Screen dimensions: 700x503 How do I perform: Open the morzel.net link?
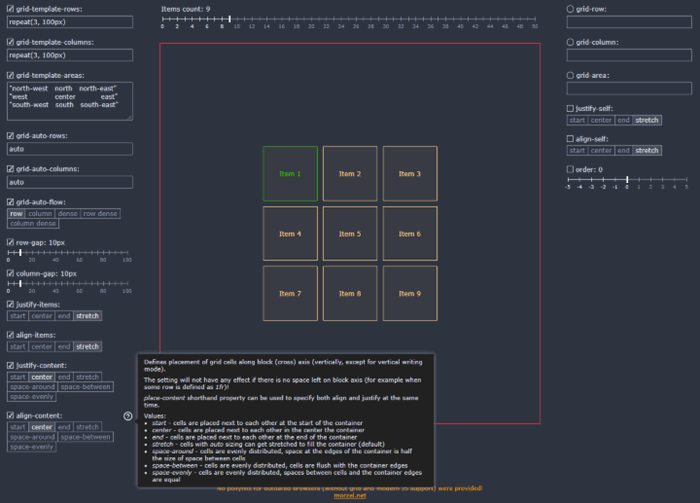coord(350,495)
